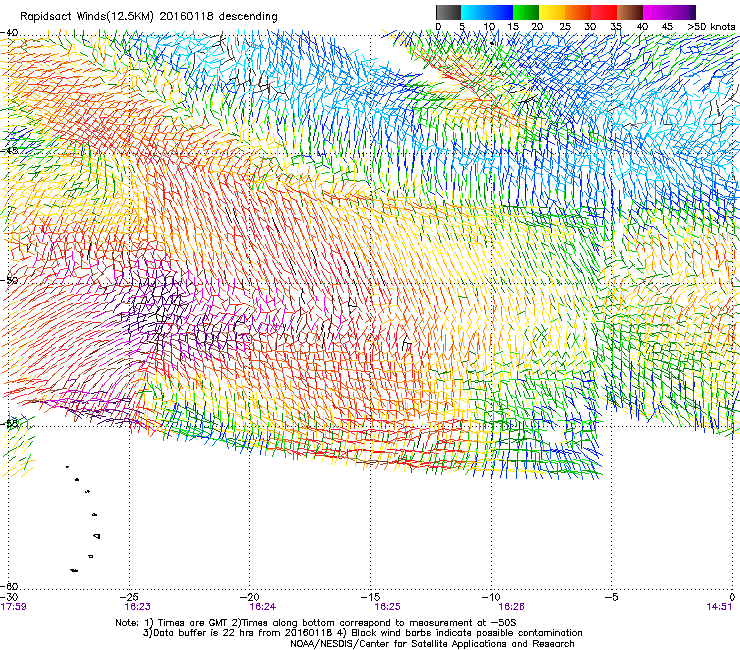Viewport: 740px width, 650px height.
Task: Click the "Rapidscat Winds(12.5KM)" title text
Action: tap(87, 17)
